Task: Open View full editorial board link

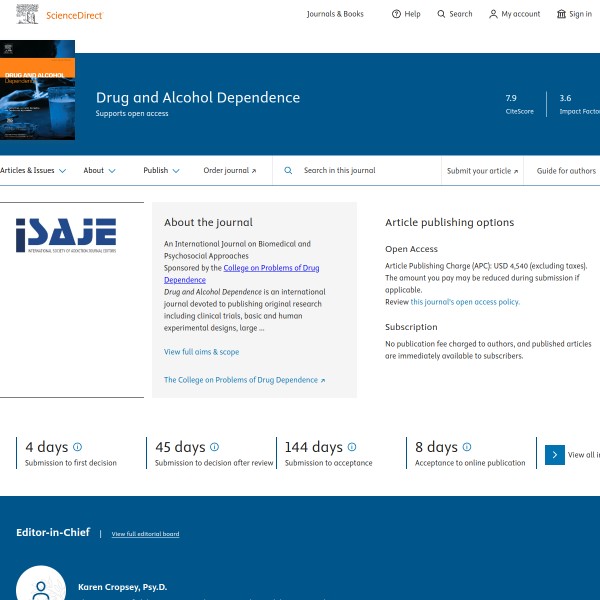Action: (145, 534)
